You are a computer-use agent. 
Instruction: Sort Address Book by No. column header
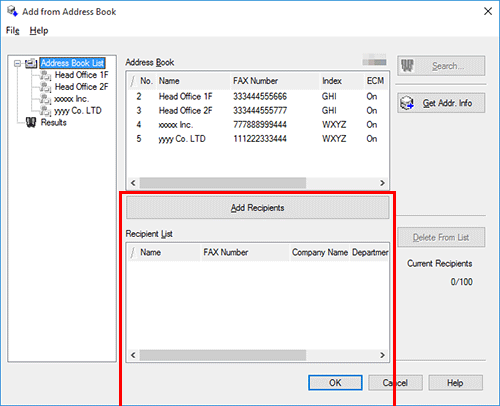(x=146, y=81)
